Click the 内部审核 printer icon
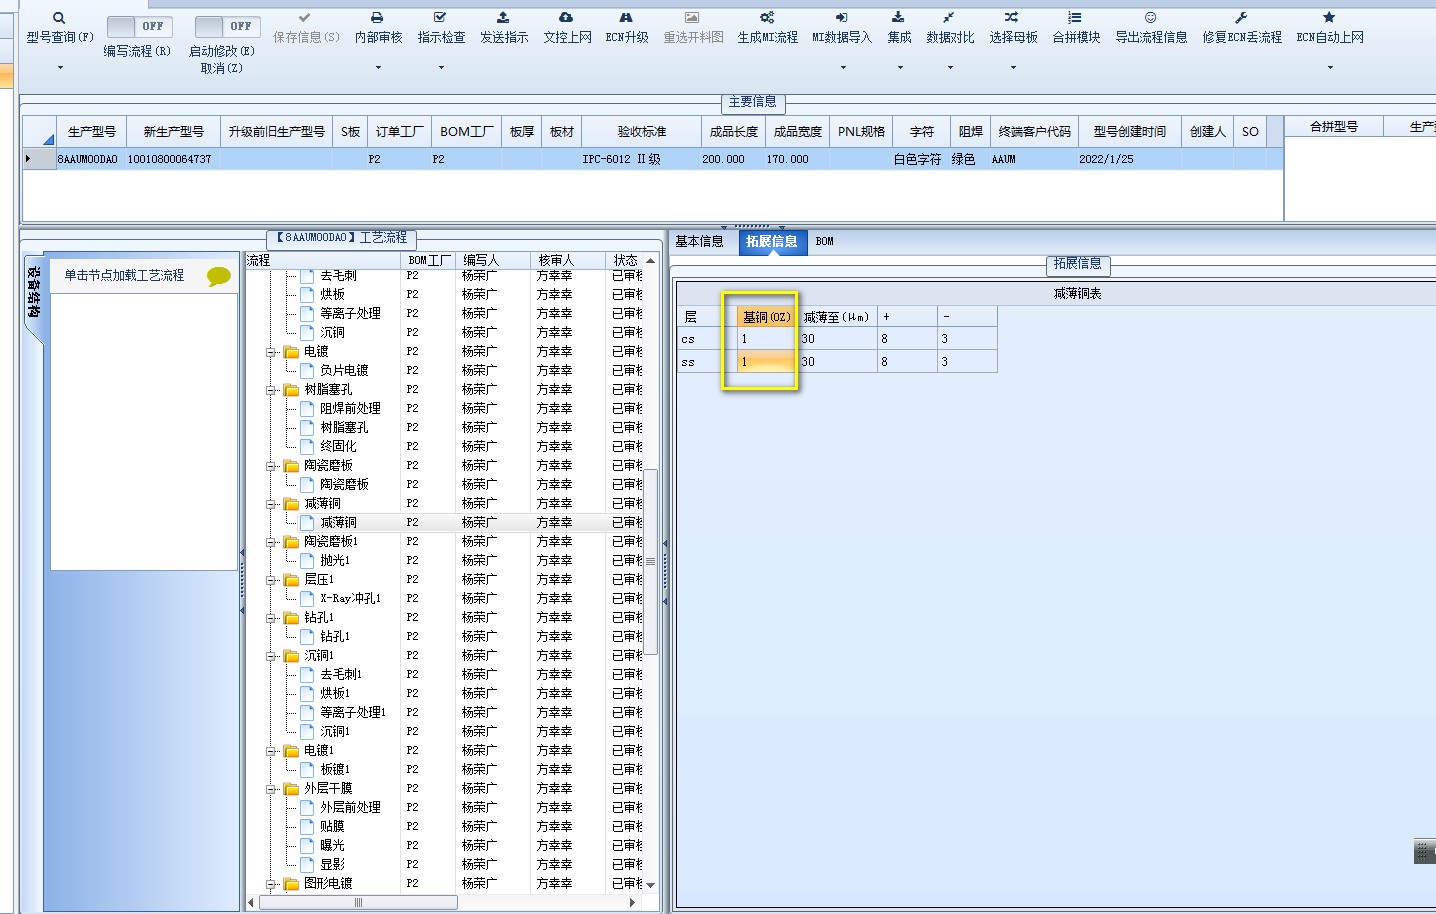This screenshot has height=914, width=1436. coord(377,18)
